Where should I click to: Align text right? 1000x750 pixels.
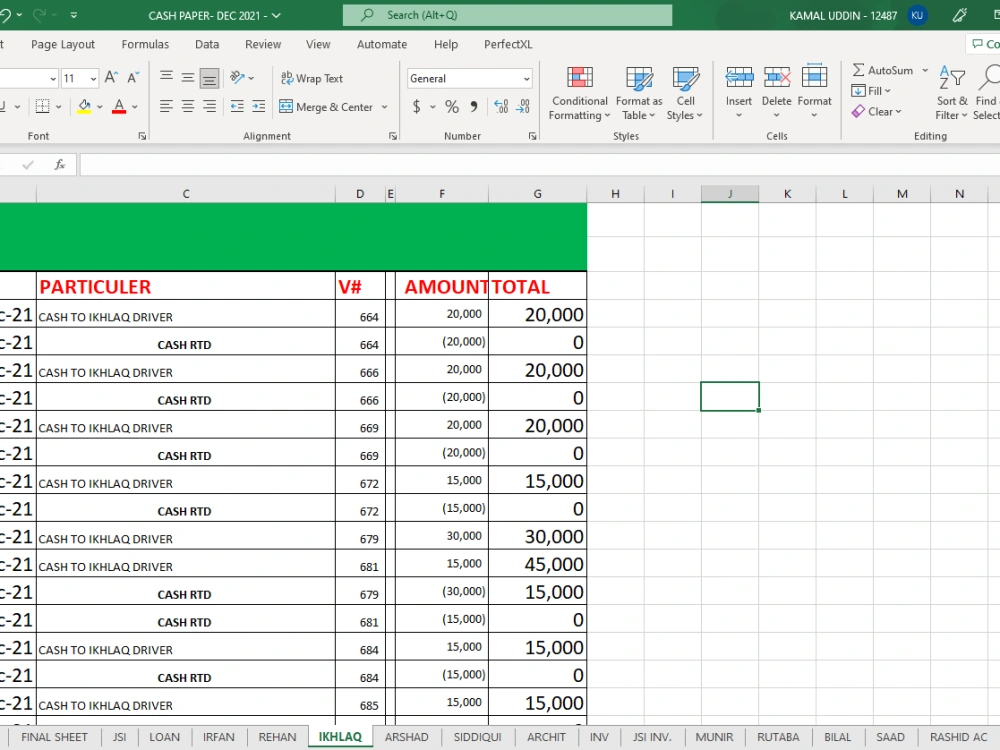coord(209,107)
